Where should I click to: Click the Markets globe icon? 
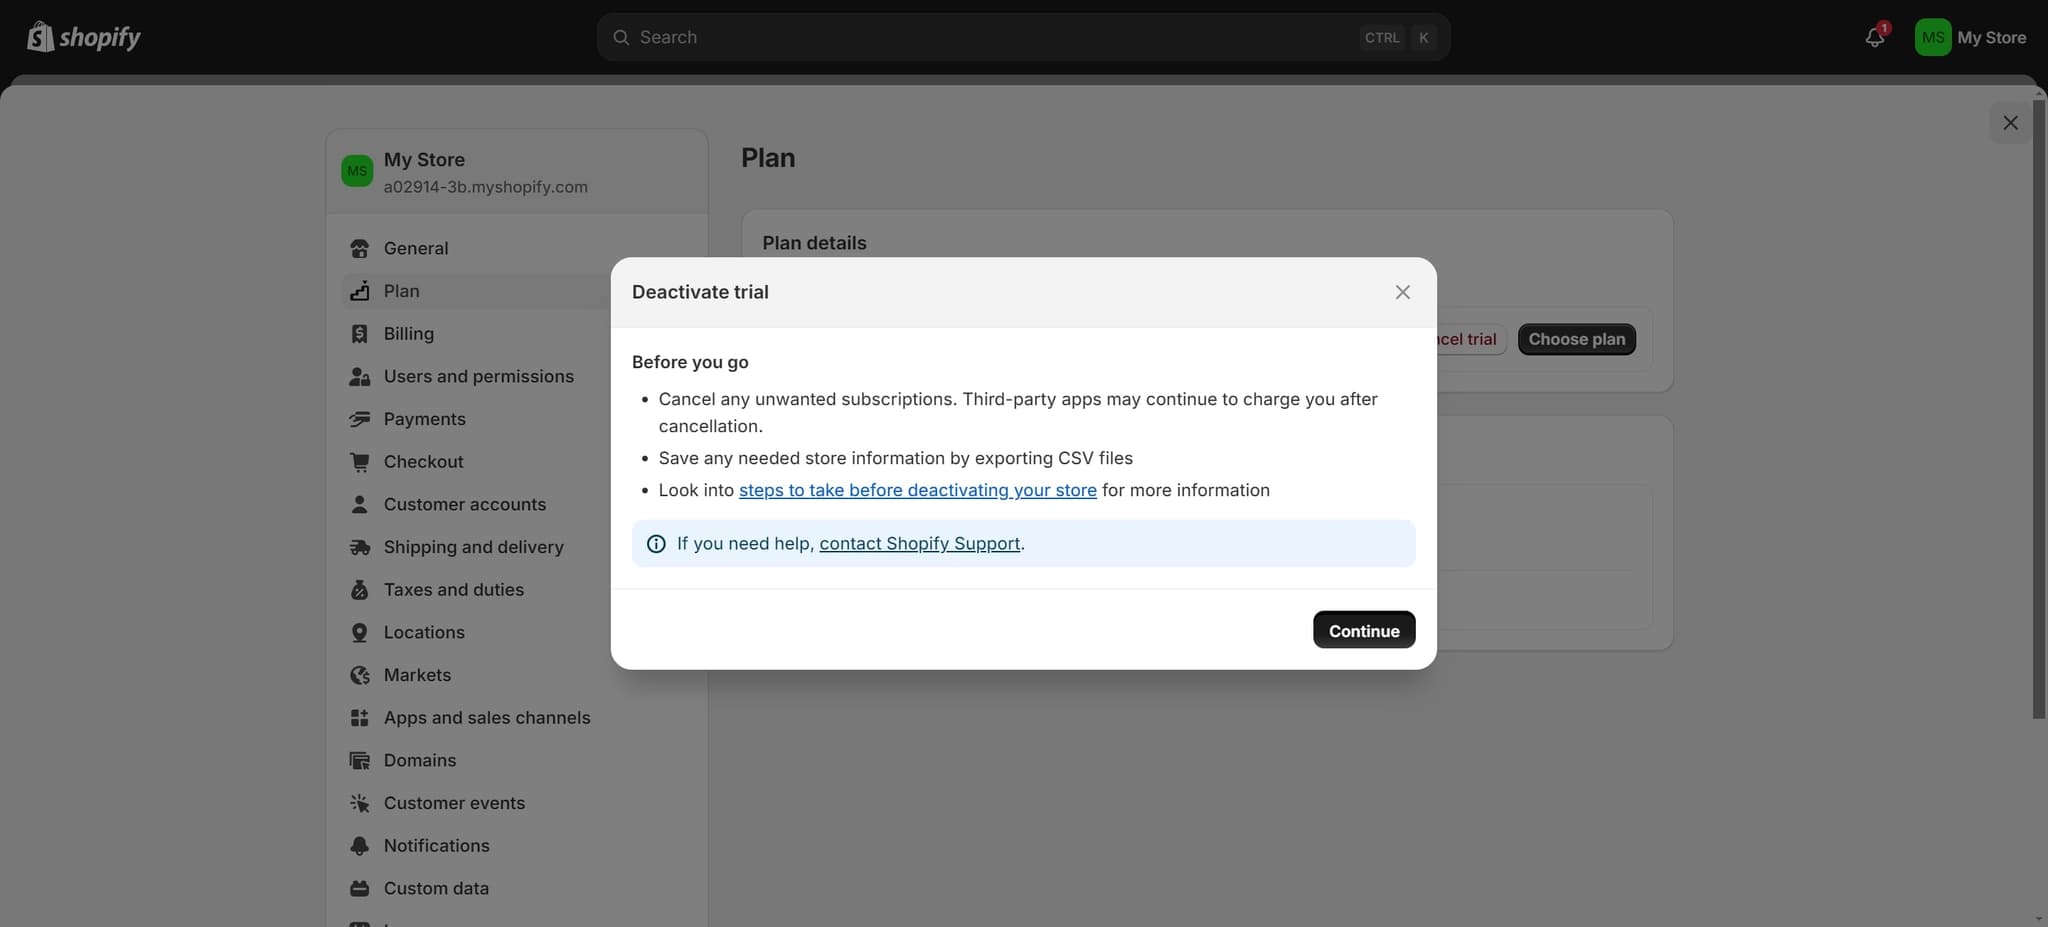[359, 675]
